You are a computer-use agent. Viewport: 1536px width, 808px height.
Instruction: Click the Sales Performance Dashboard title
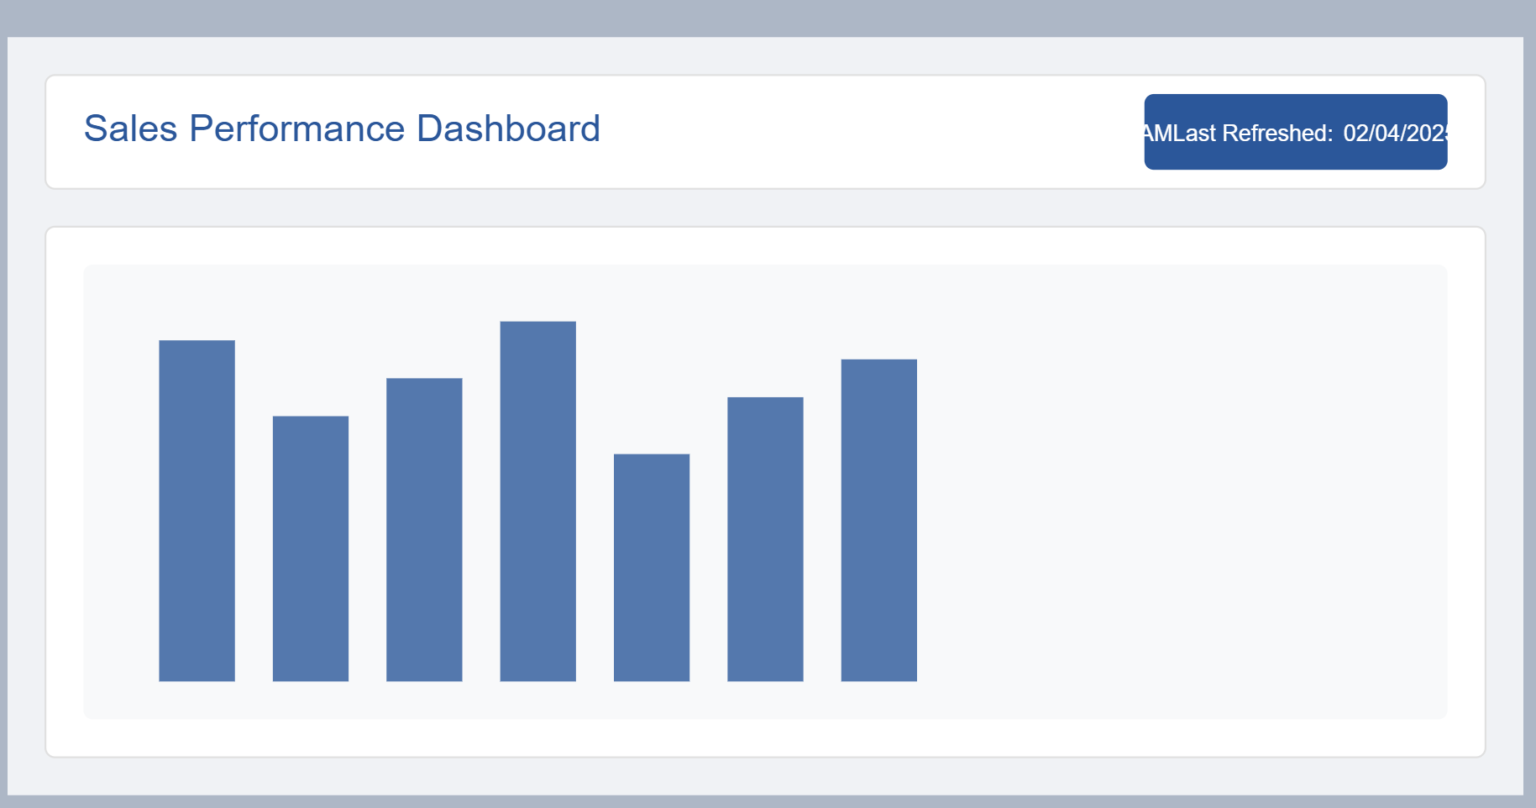coord(341,129)
